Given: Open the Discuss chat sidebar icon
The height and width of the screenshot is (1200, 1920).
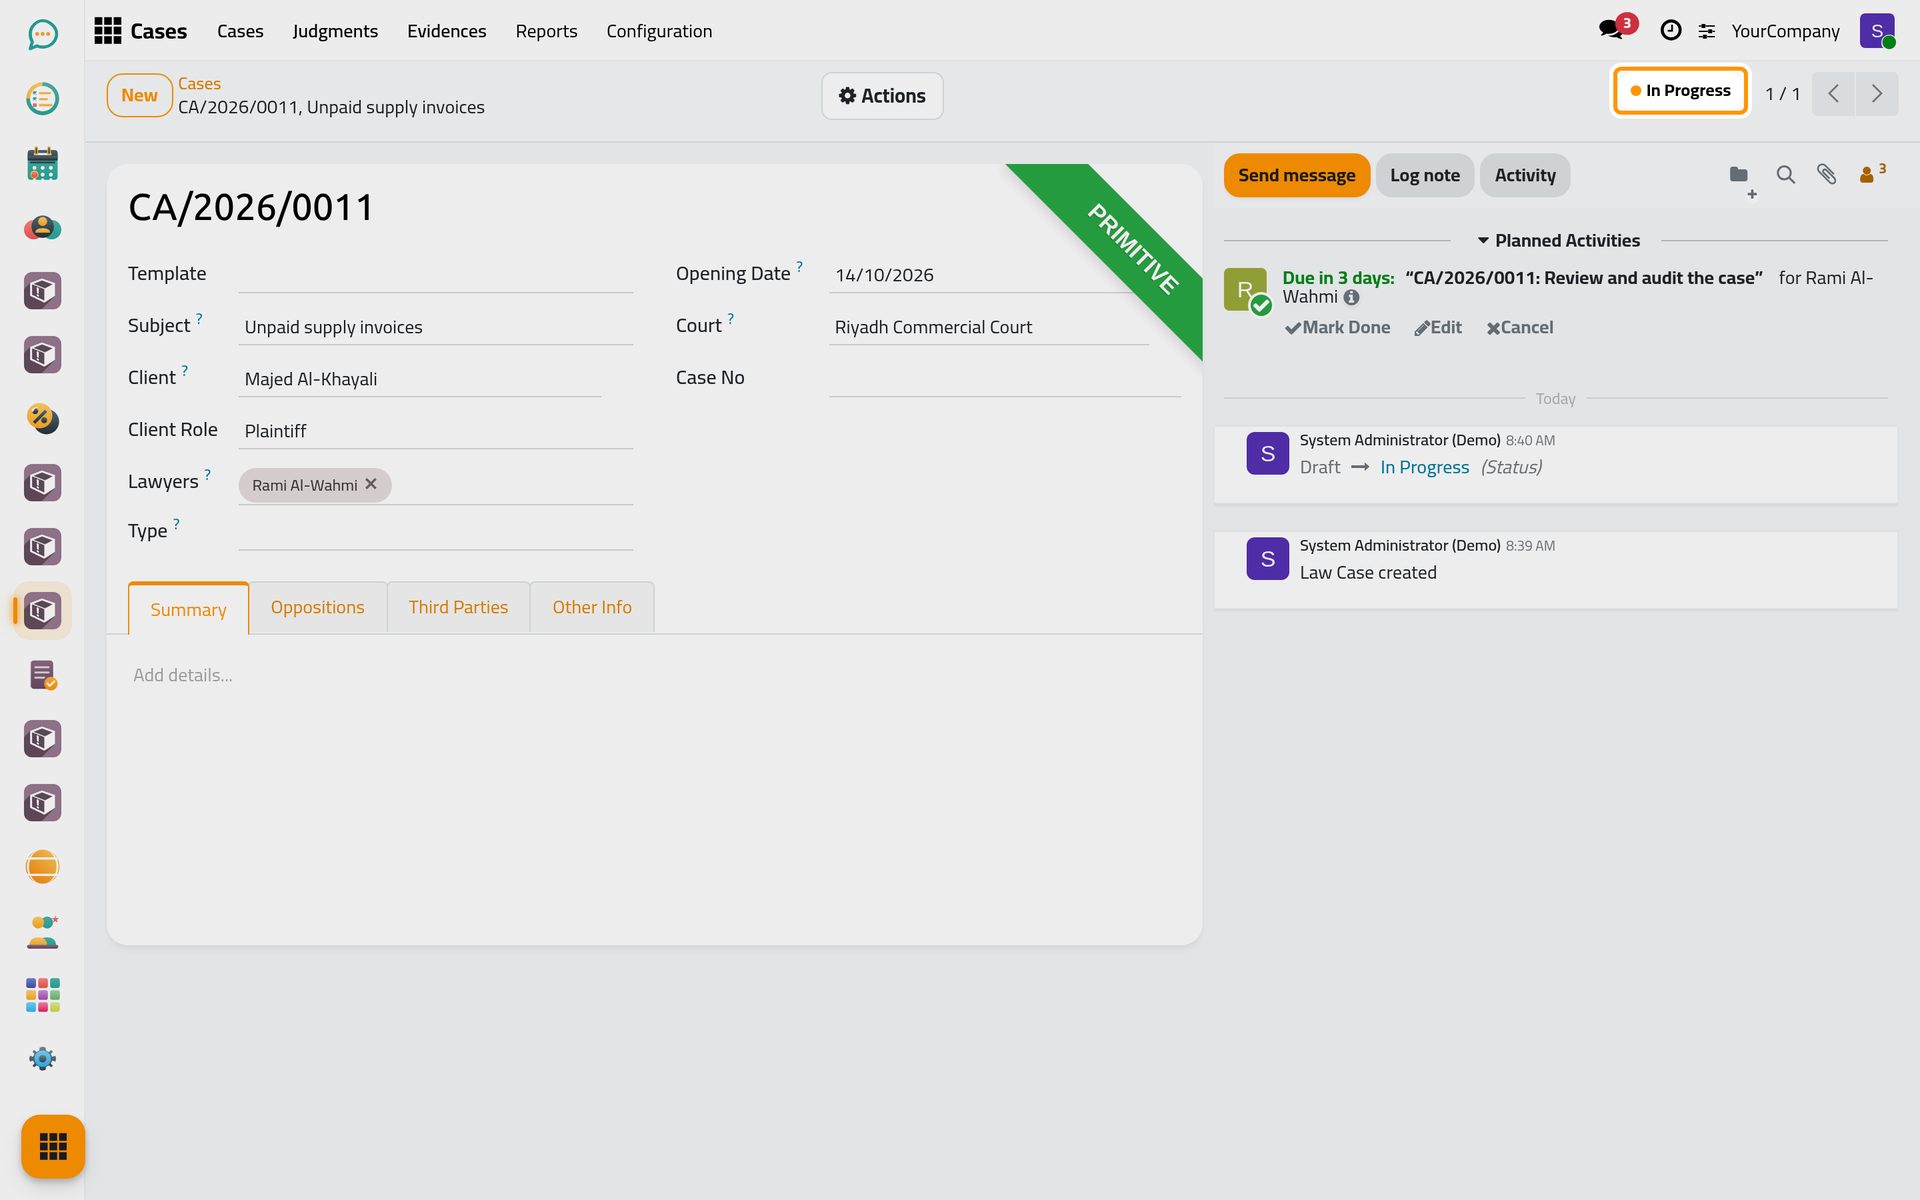Looking at the screenshot, I should (x=42, y=35).
